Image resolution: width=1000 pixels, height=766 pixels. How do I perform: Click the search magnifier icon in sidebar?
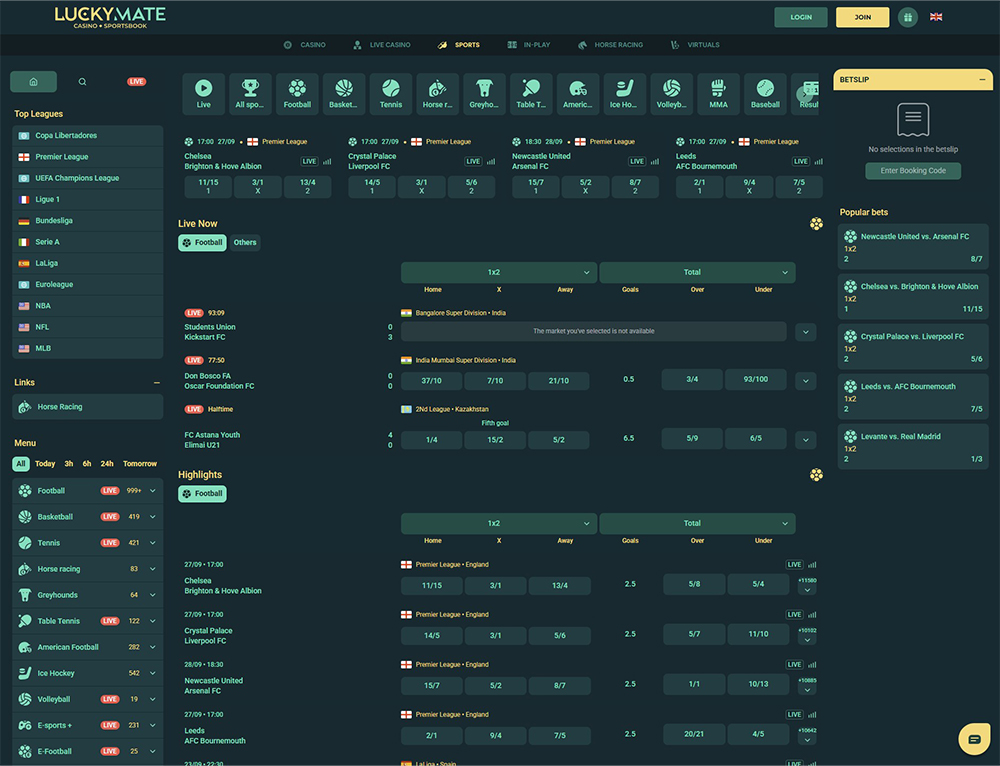click(x=82, y=82)
